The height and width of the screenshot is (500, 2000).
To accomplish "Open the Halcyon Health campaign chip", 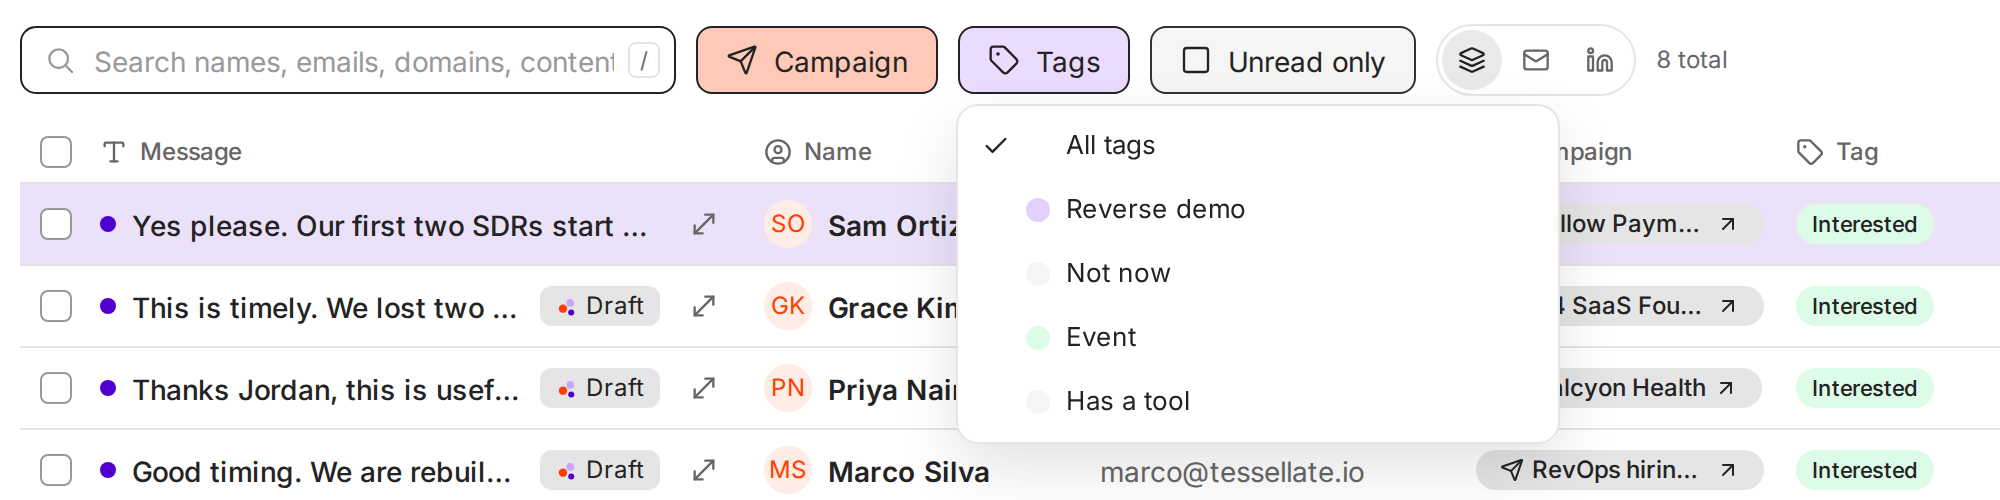I will click(1660, 388).
